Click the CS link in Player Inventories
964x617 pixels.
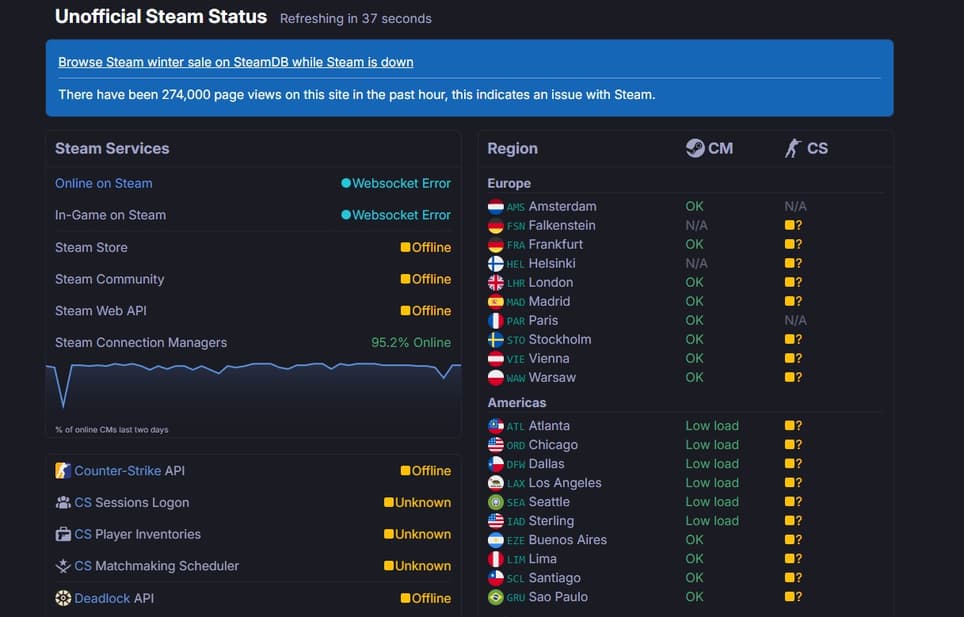click(x=83, y=534)
